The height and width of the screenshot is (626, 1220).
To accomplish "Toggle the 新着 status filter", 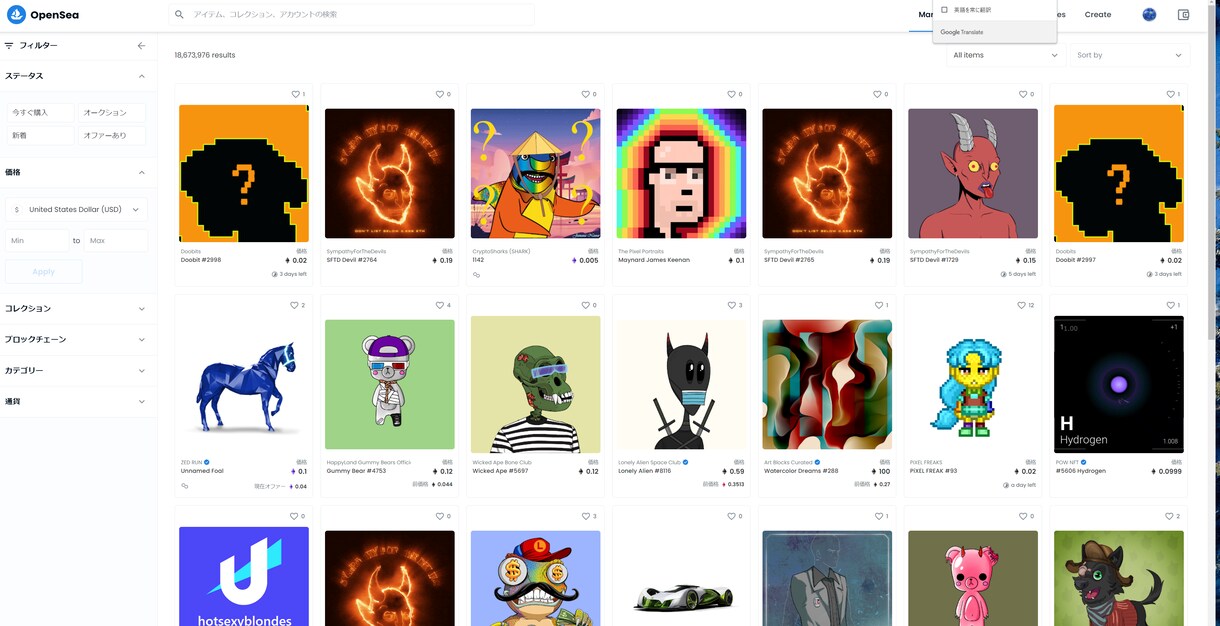I will [40, 135].
